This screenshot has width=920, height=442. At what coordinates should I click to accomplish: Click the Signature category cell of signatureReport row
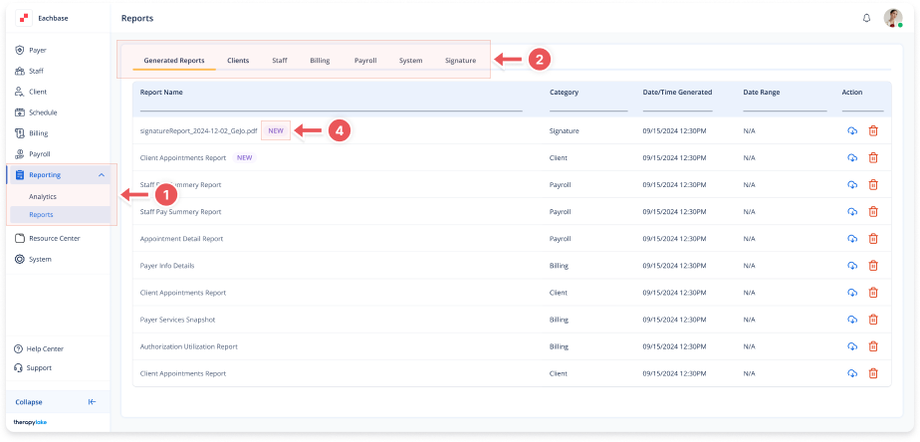pyautogui.click(x=564, y=131)
